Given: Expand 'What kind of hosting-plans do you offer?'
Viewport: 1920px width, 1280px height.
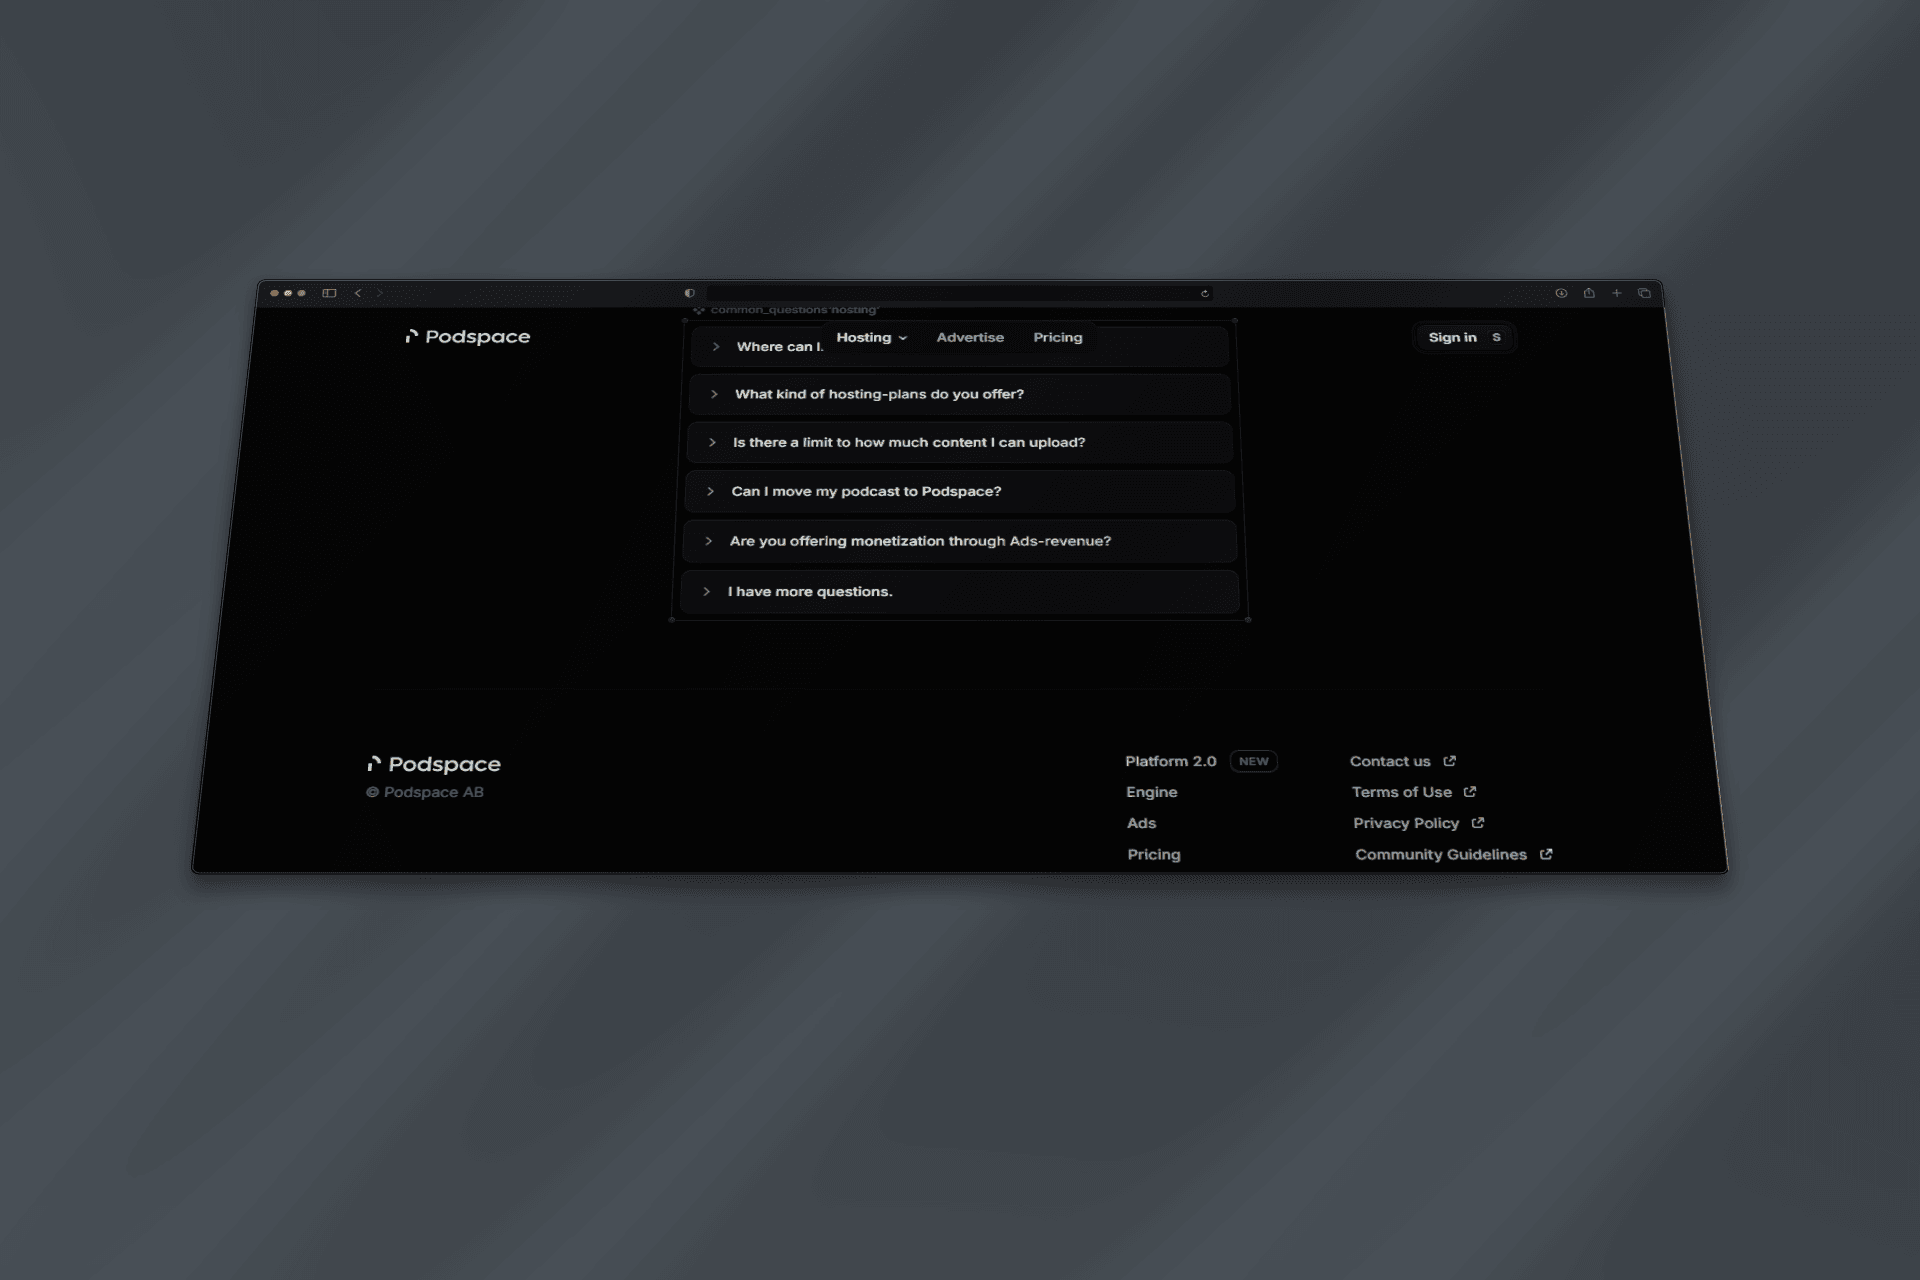Looking at the screenshot, I should (879, 394).
